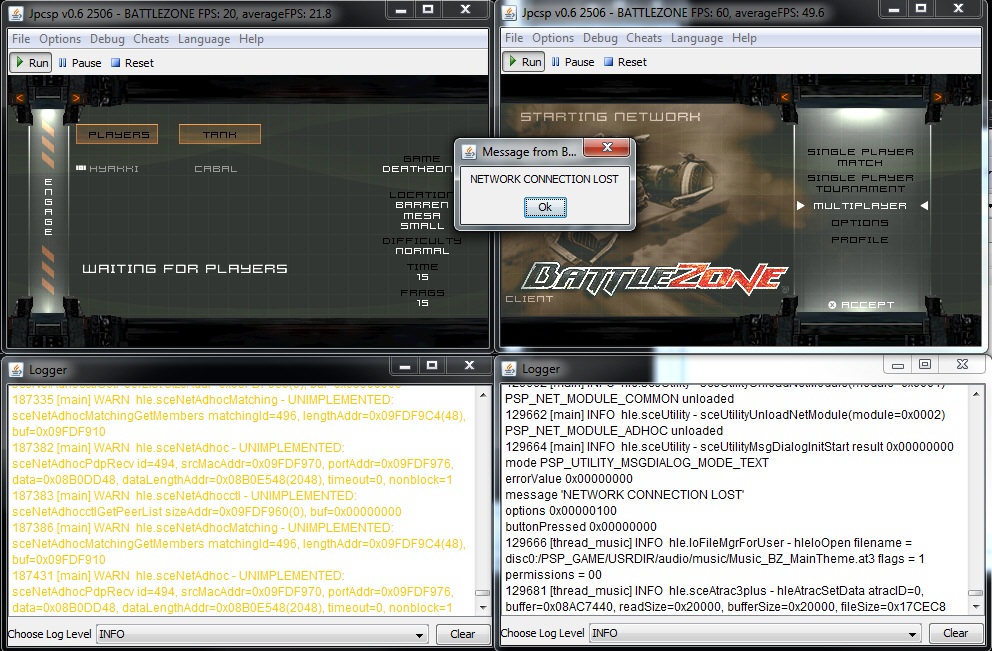The height and width of the screenshot is (651, 992).
Task: Pause the right Jpcsp emulator
Action: 572,61
